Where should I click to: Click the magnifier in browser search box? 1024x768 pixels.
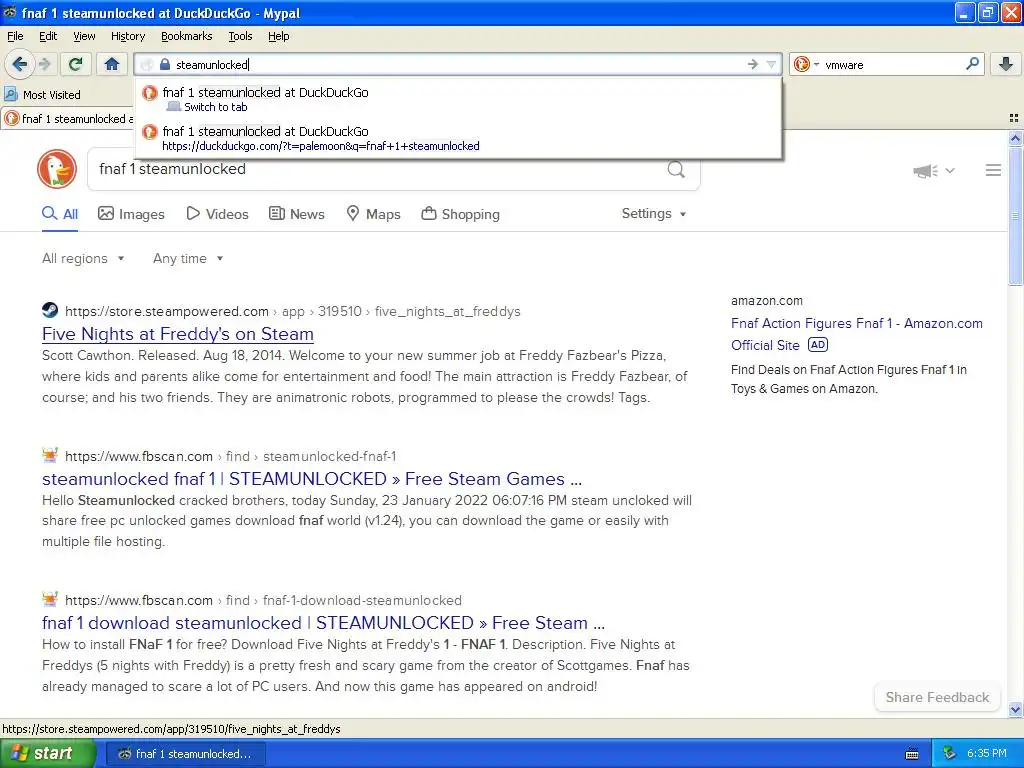tap(972, 63)
